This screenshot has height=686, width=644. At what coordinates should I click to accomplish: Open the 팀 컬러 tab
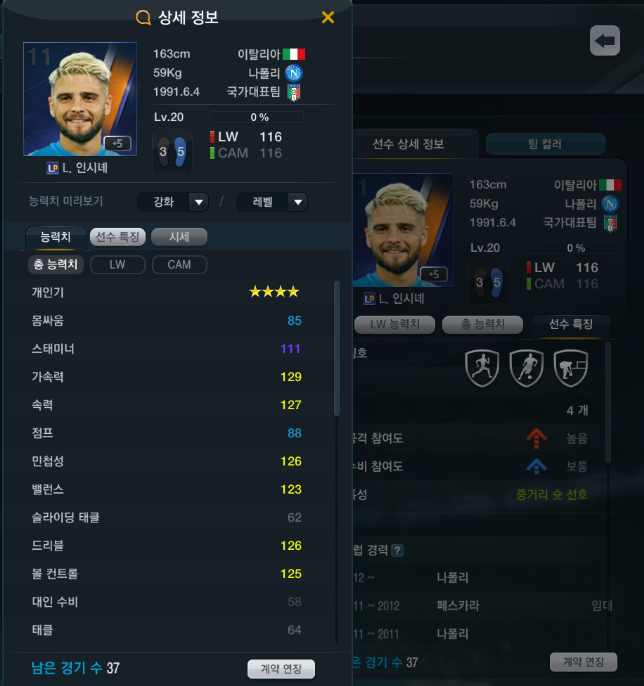tap(545, 144)
